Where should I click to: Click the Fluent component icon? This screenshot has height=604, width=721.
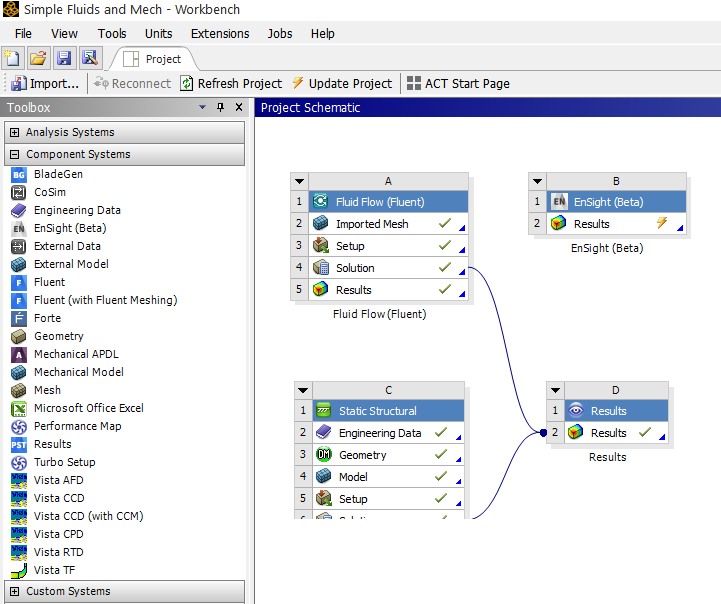[19, 282]
